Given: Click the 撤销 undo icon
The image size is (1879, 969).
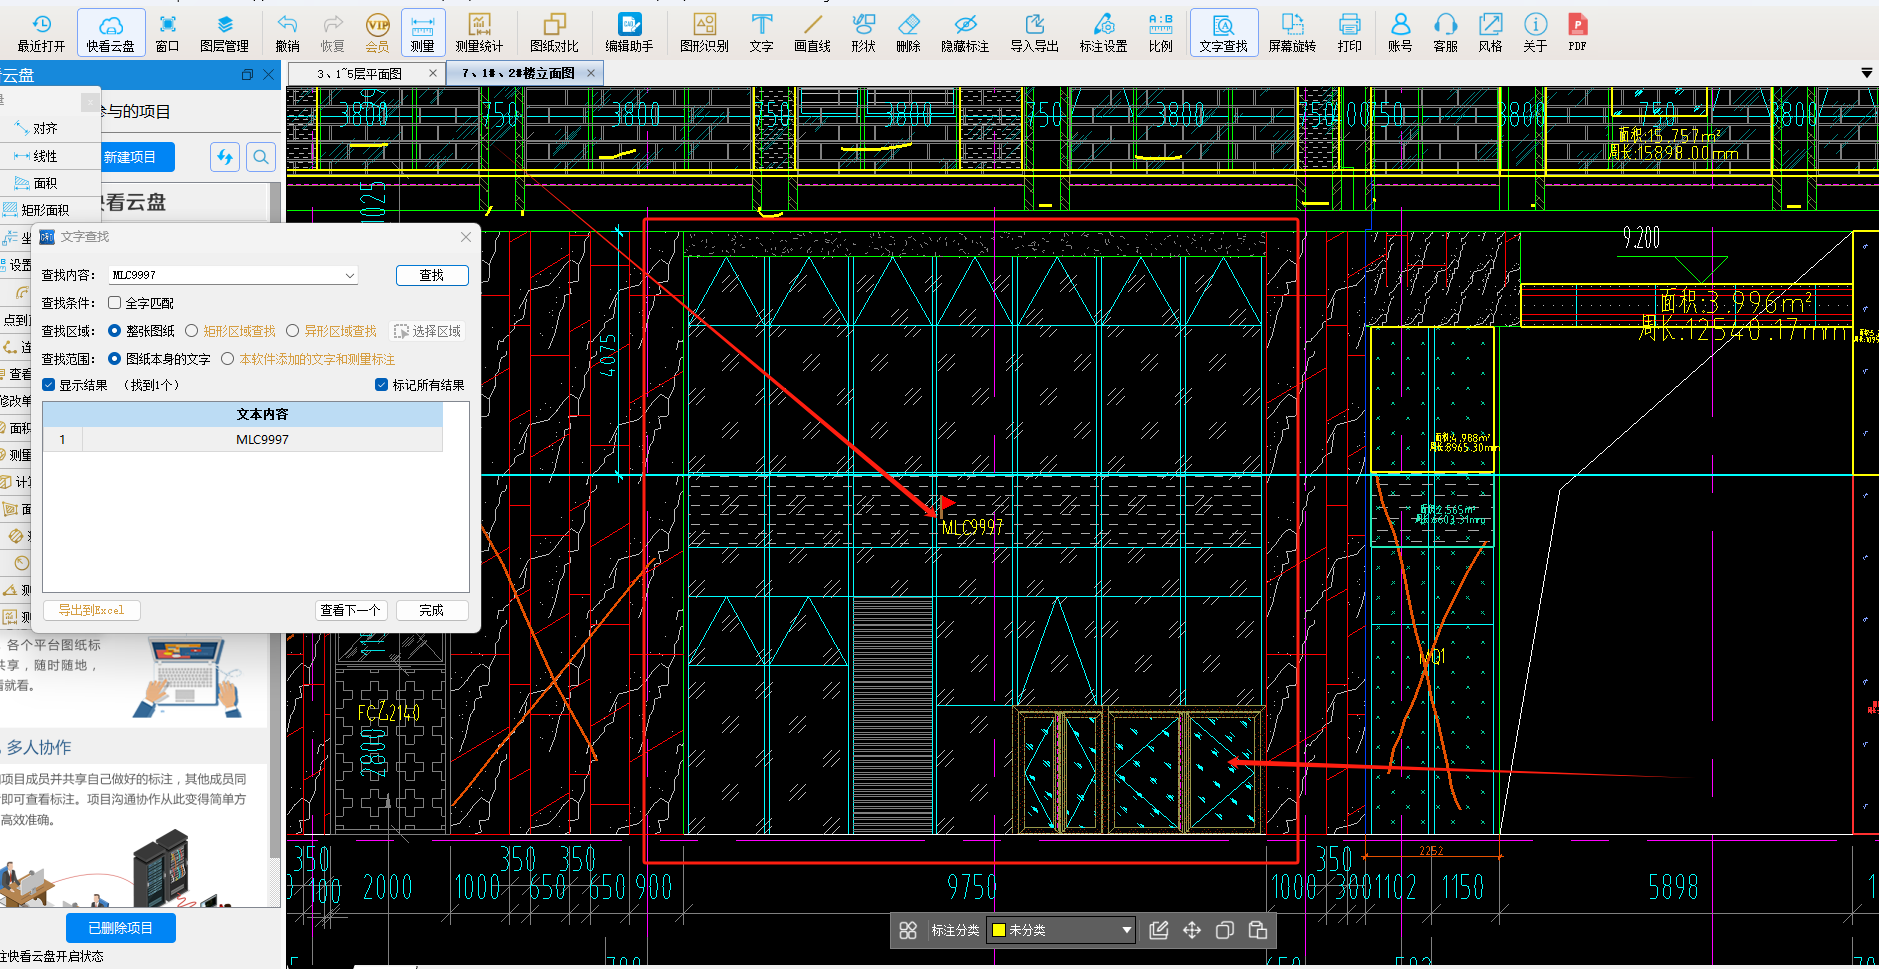Looking at the screenshot, I should click(288, 33).
